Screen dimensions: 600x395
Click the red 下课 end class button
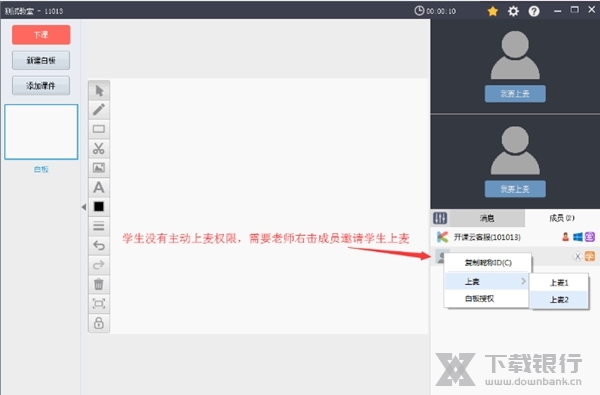(41, 35)
